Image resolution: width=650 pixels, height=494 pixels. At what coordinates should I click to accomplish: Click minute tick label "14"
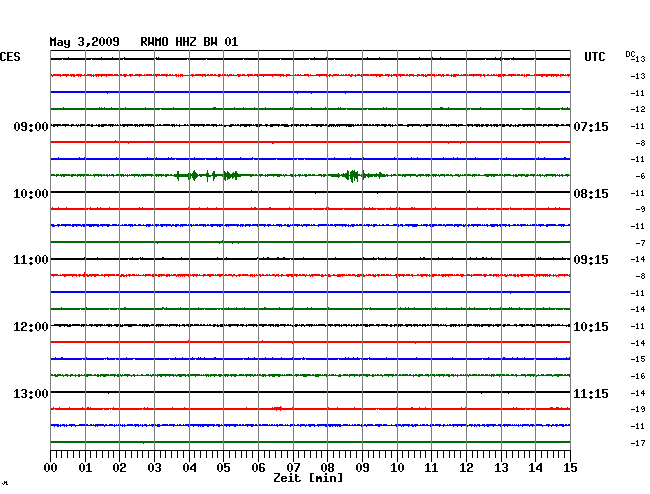pos(535,468)
